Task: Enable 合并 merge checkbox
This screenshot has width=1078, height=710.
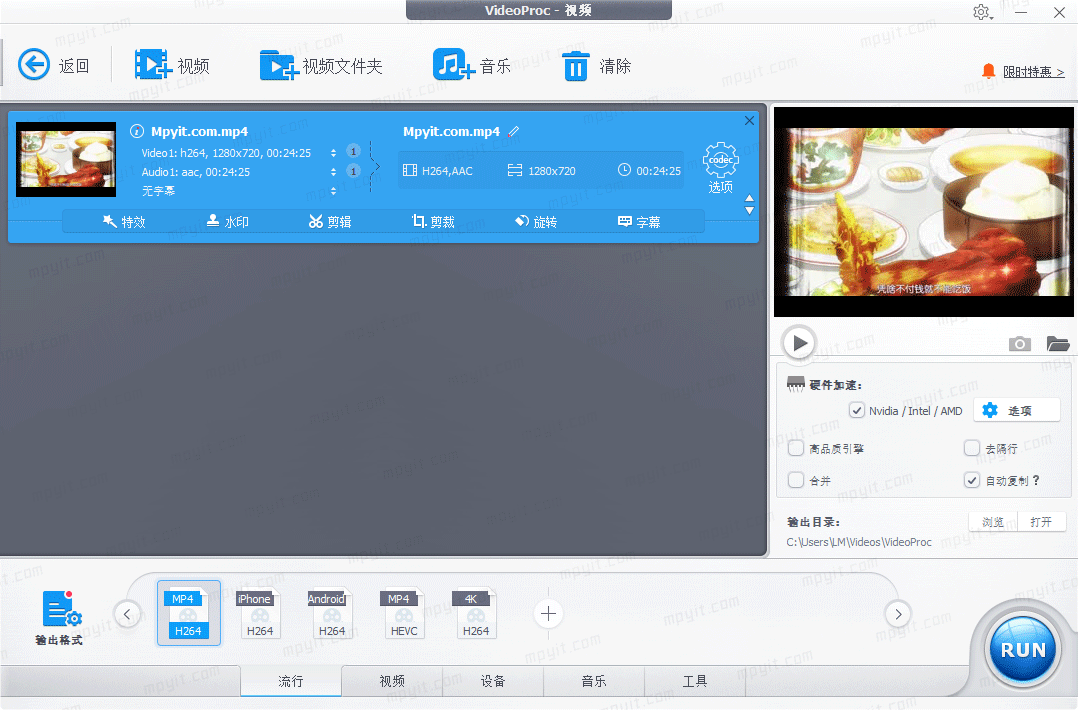Action: coord(796,480)
